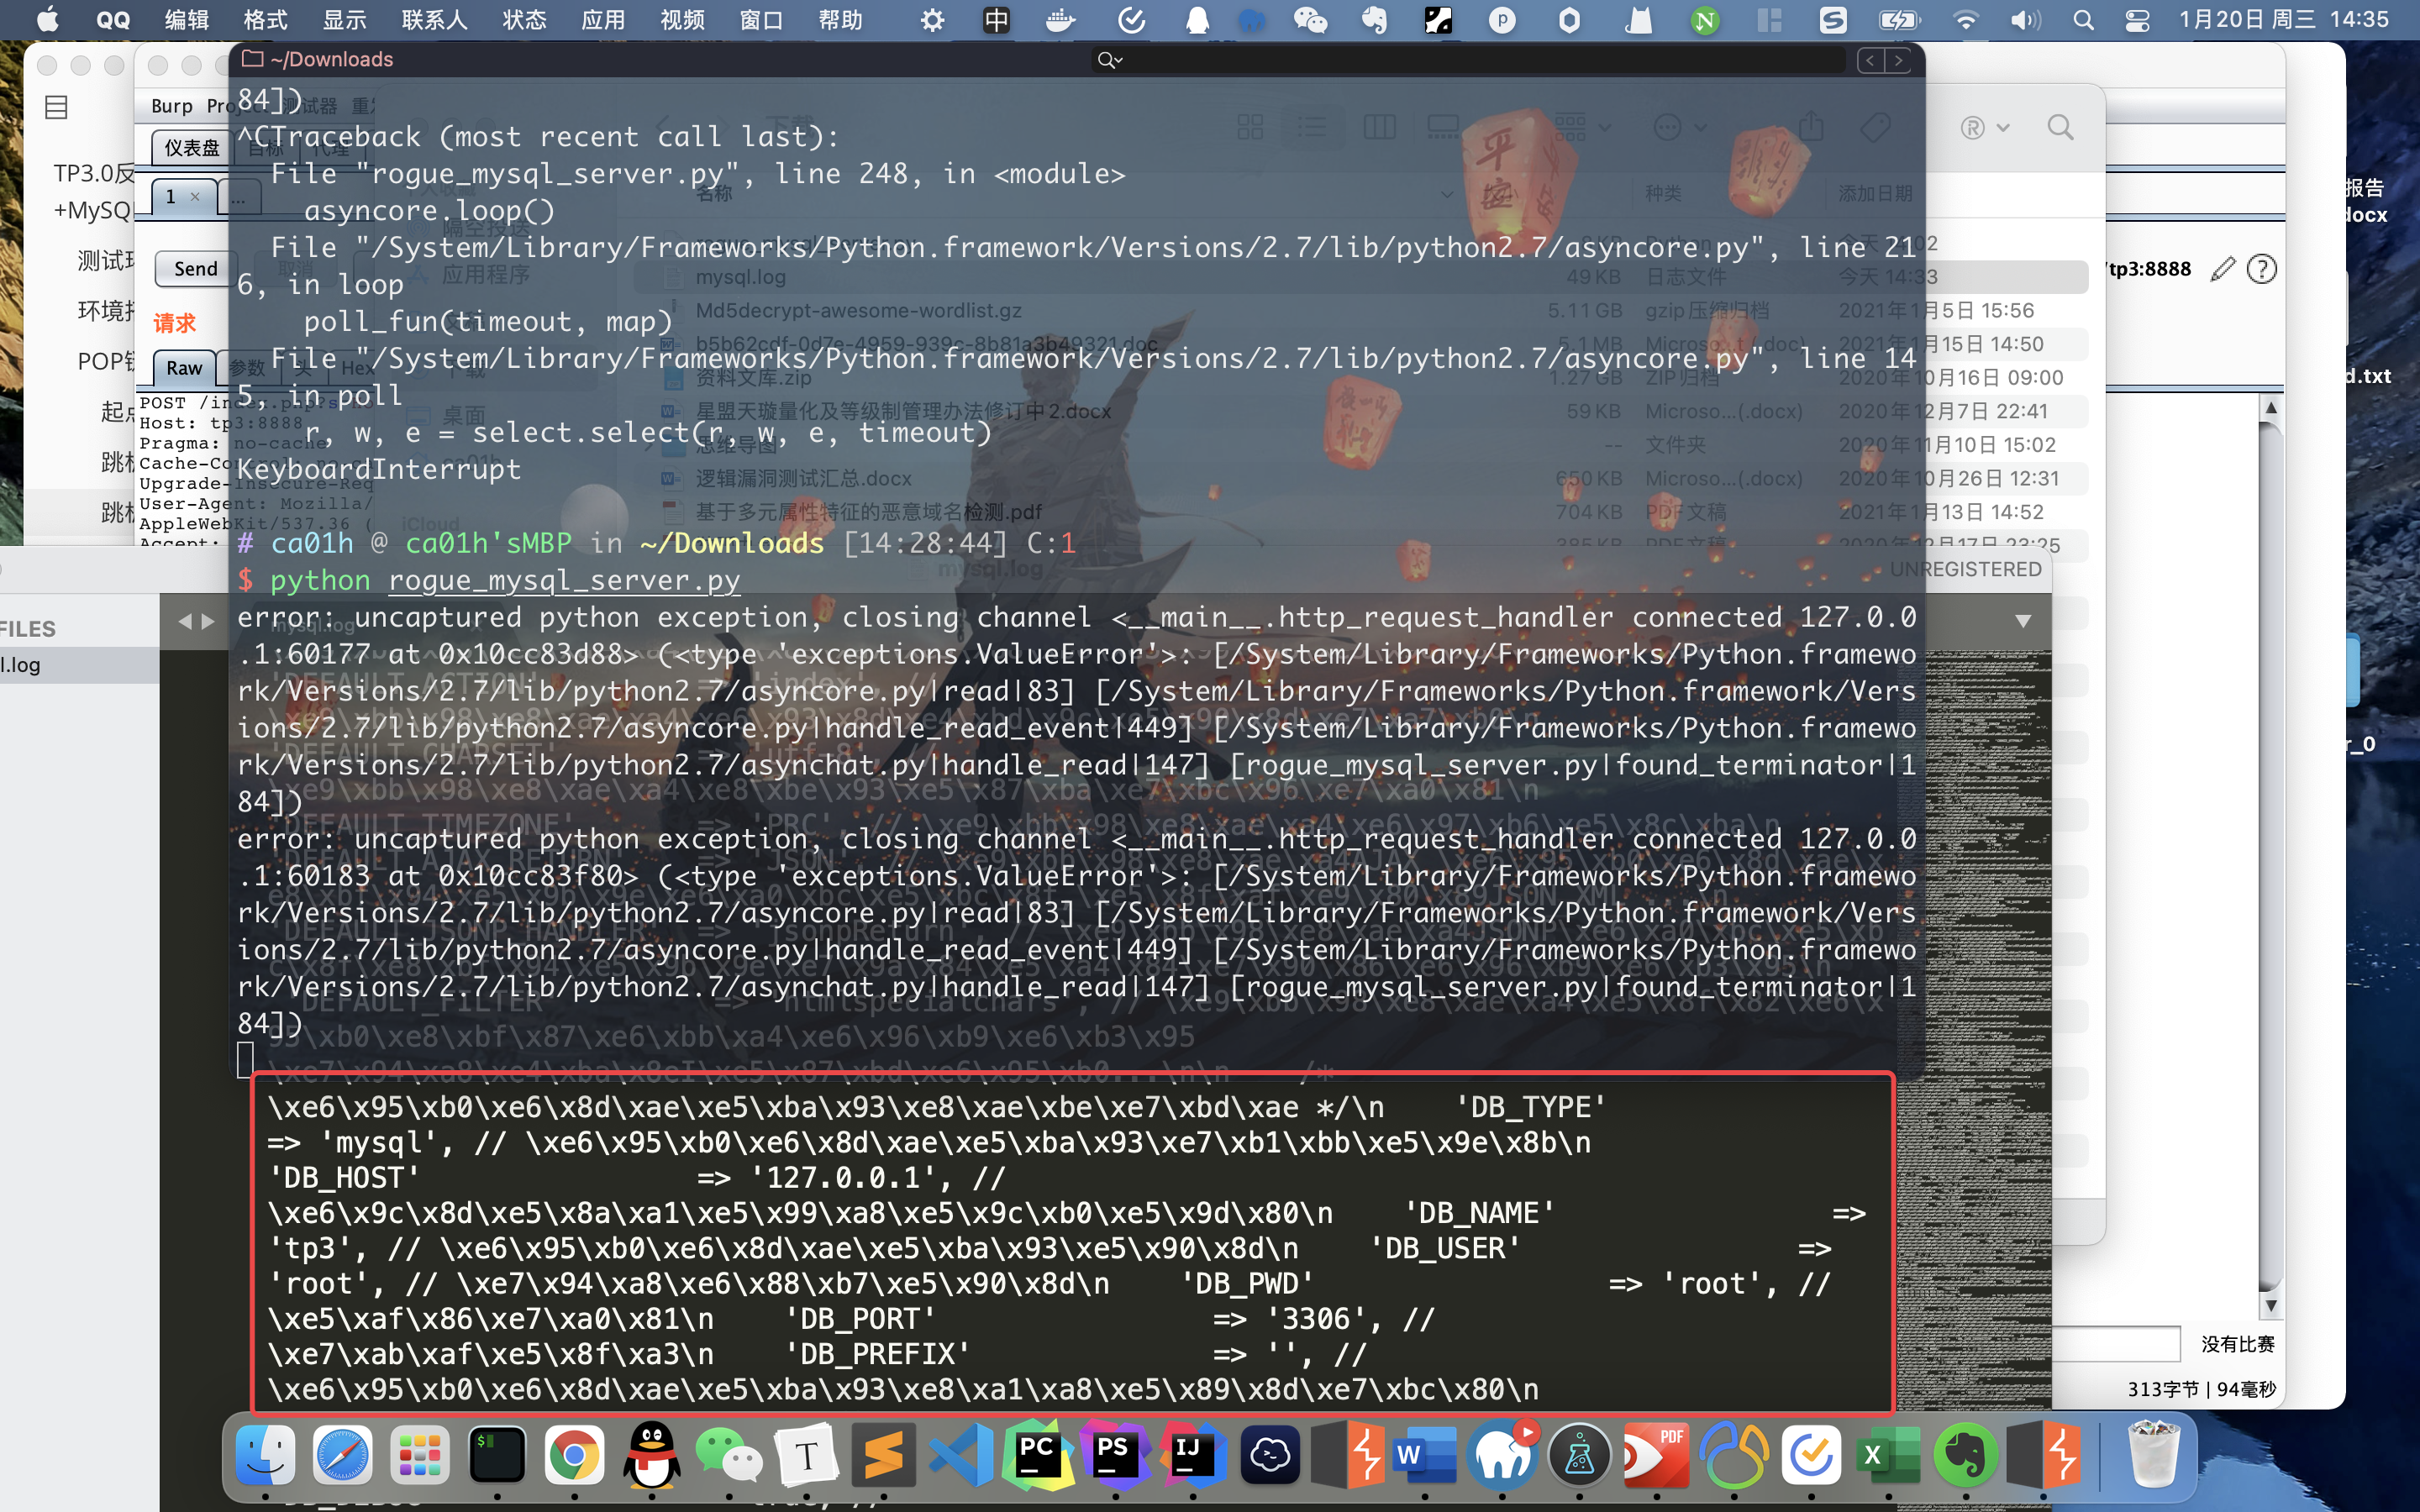Click the Send button in Burp
Screen dimensions: 2420x1512
tap(195, 268)
